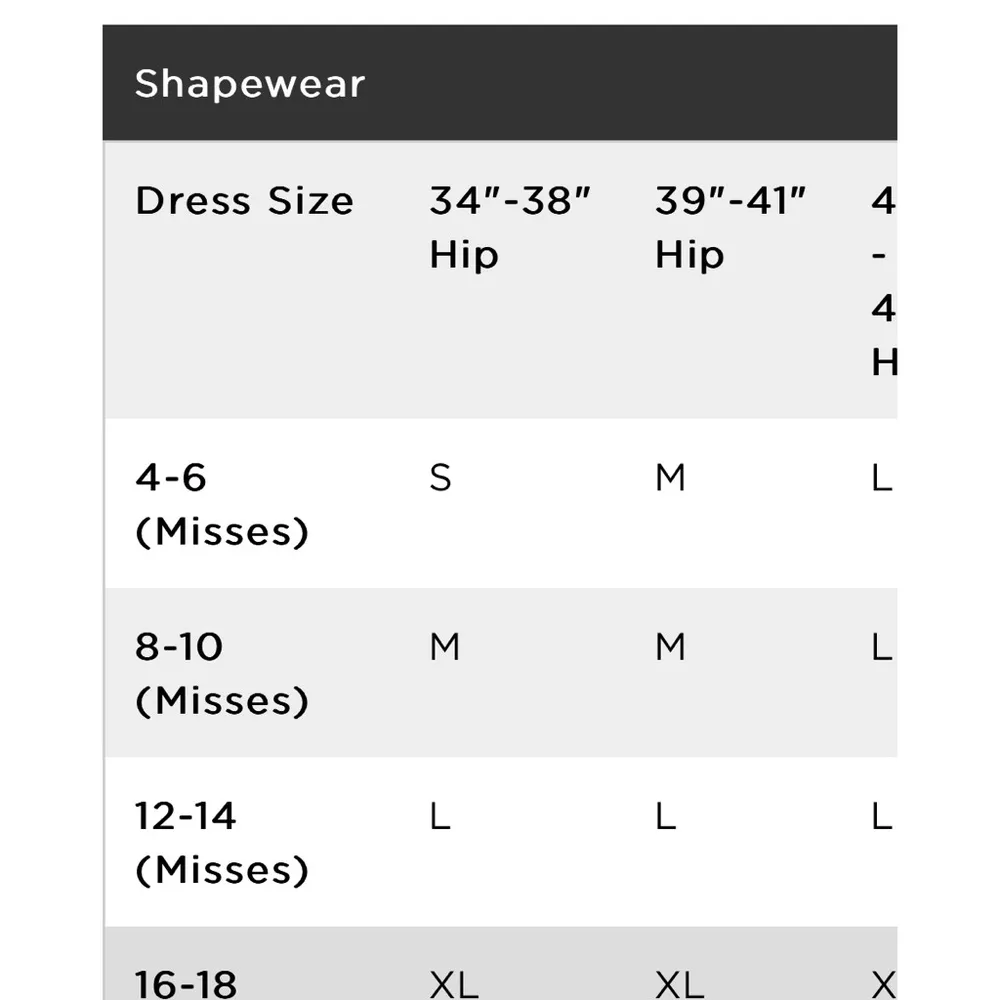Click L in third column for 8-10 Misses
This screenshot has height=1000, width=1000.
click(x=881, y=648)
